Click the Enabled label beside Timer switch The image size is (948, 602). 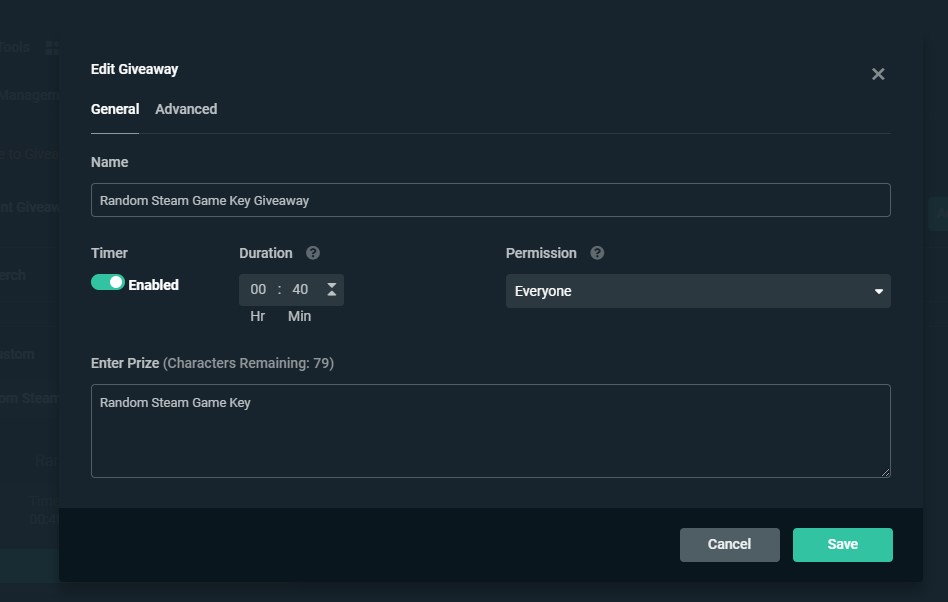click(x=153, y=285)
